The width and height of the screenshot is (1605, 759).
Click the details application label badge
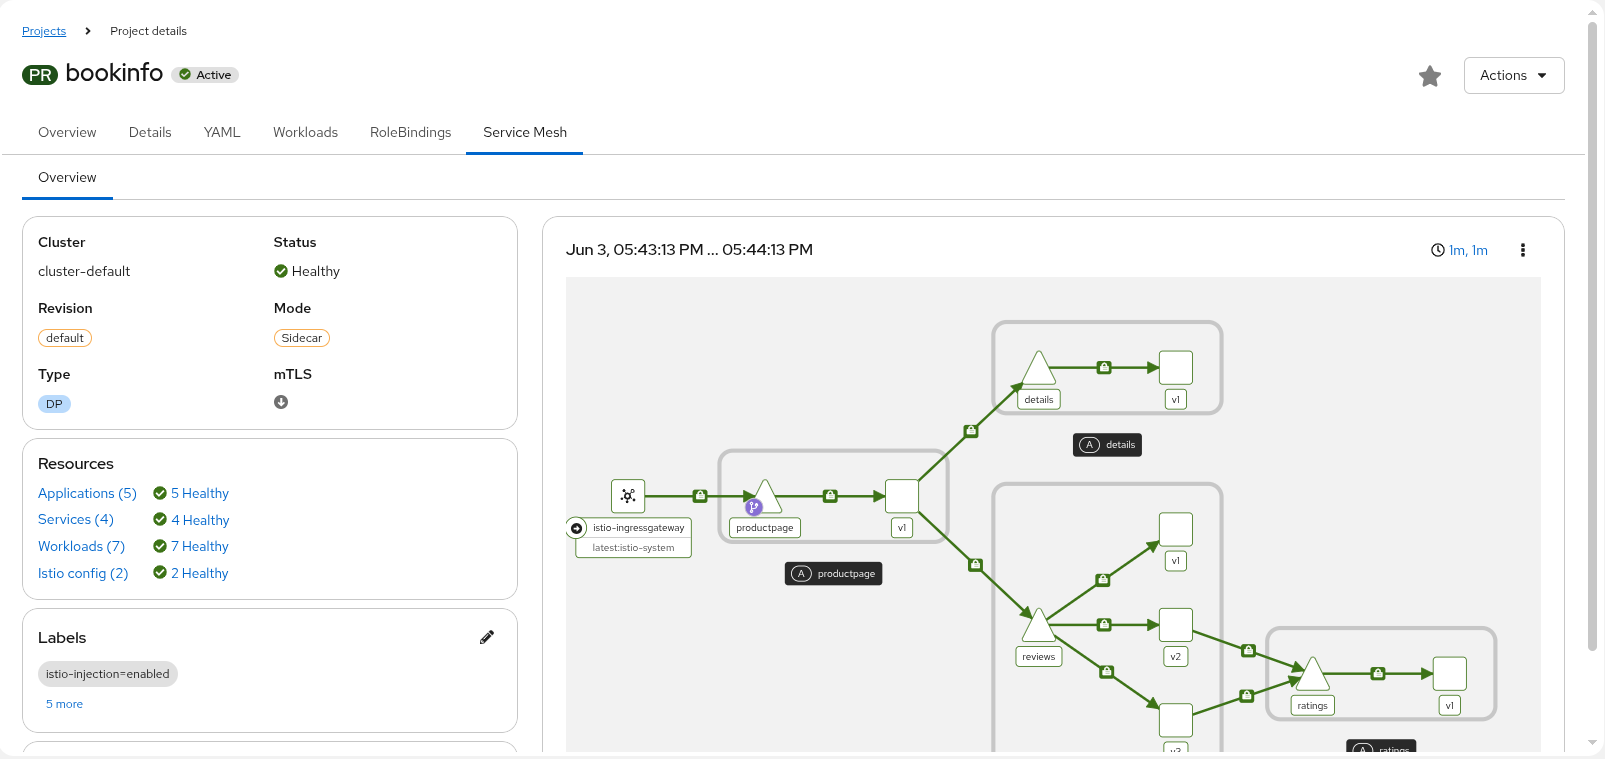pos(1108,445)
